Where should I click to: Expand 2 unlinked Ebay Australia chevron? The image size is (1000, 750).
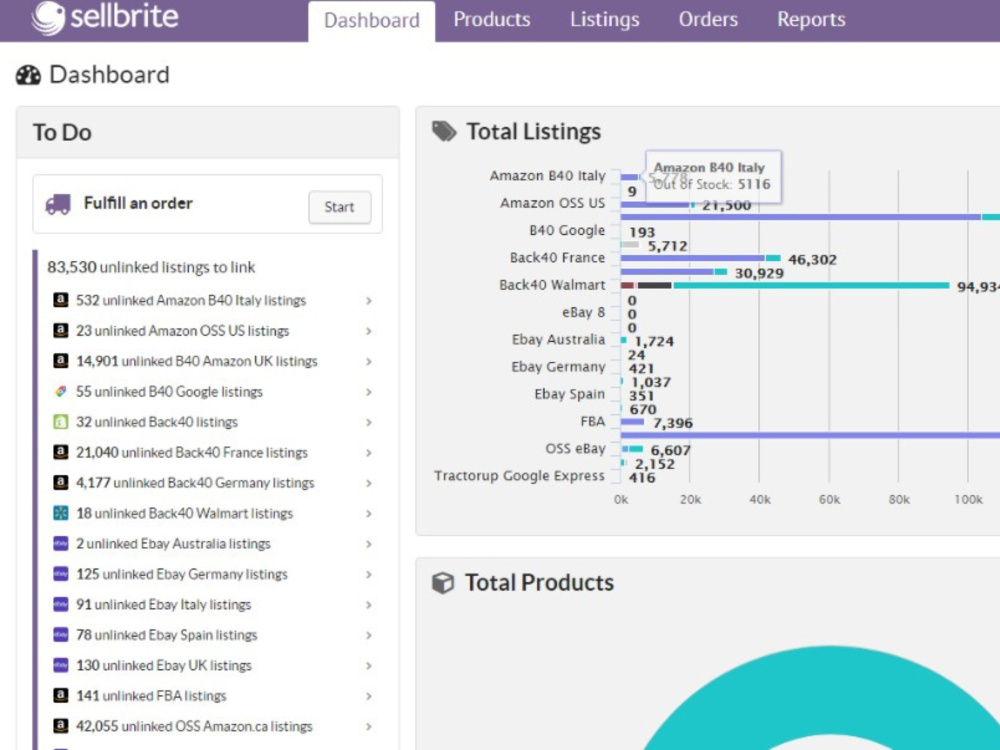369,544
